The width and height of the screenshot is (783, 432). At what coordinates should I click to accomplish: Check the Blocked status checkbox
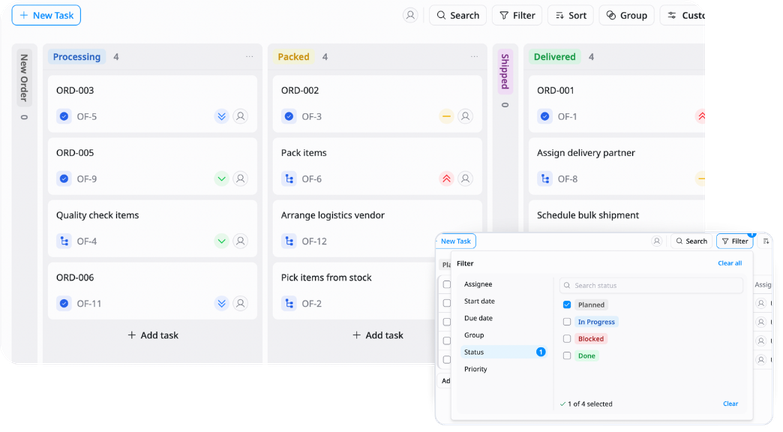coord(567,339)
